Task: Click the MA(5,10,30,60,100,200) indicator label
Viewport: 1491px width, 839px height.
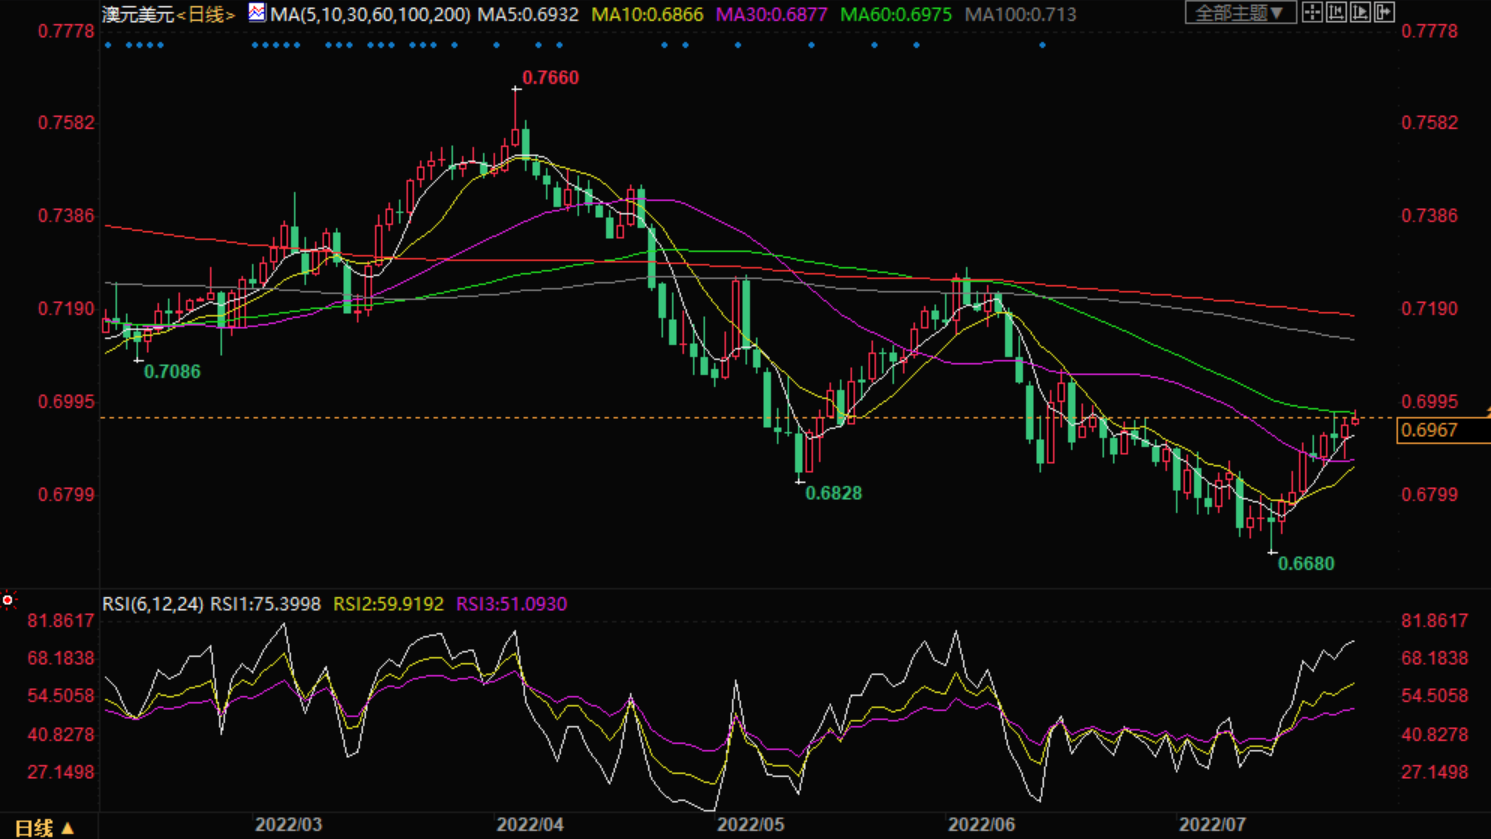Action: (x=370, y=15)
